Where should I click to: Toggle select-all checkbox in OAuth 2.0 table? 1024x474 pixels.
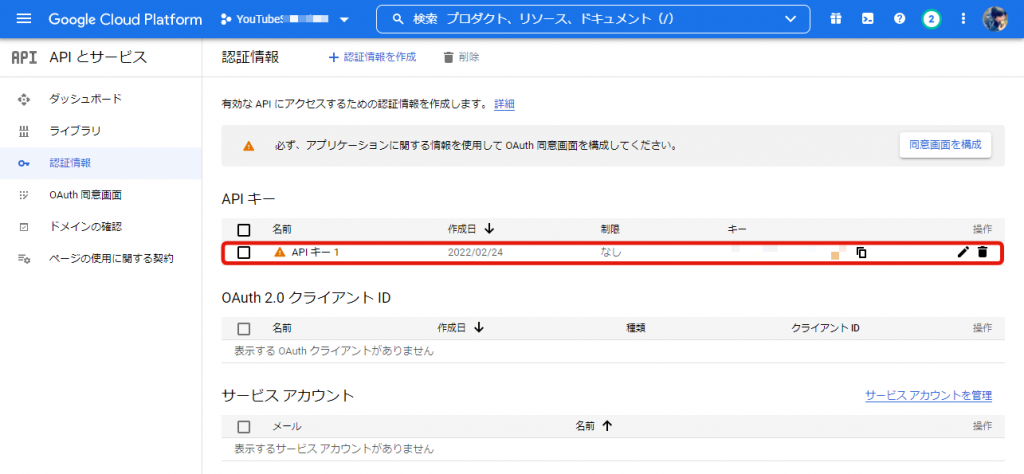(244, 328)
